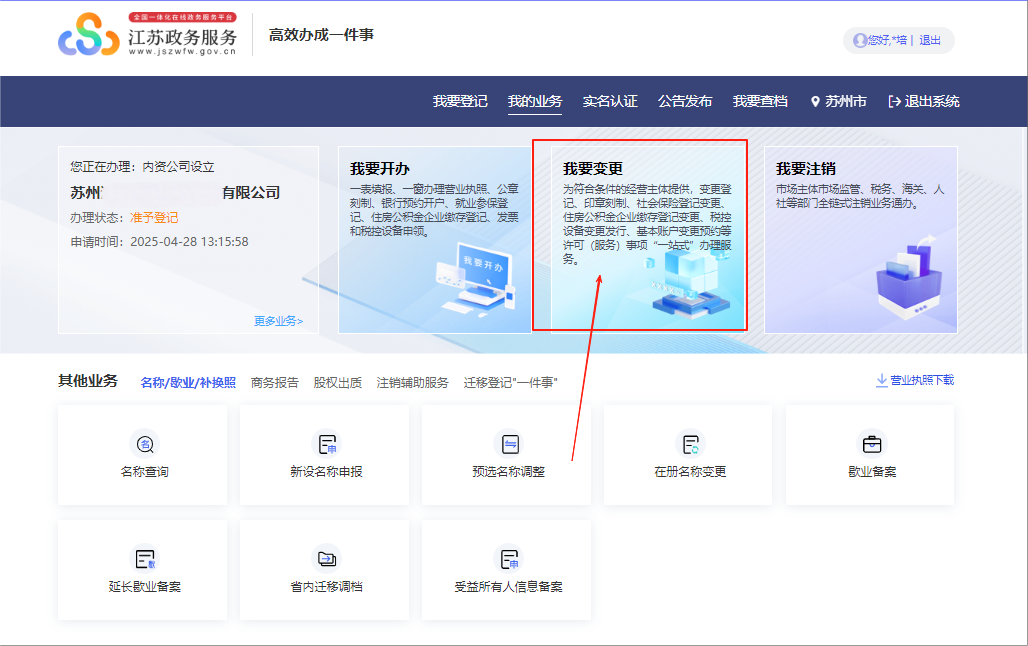The image size is (1028, 646).
Task: Select the 名称/歇业/补换照 tab
Action: pos(188,382)
